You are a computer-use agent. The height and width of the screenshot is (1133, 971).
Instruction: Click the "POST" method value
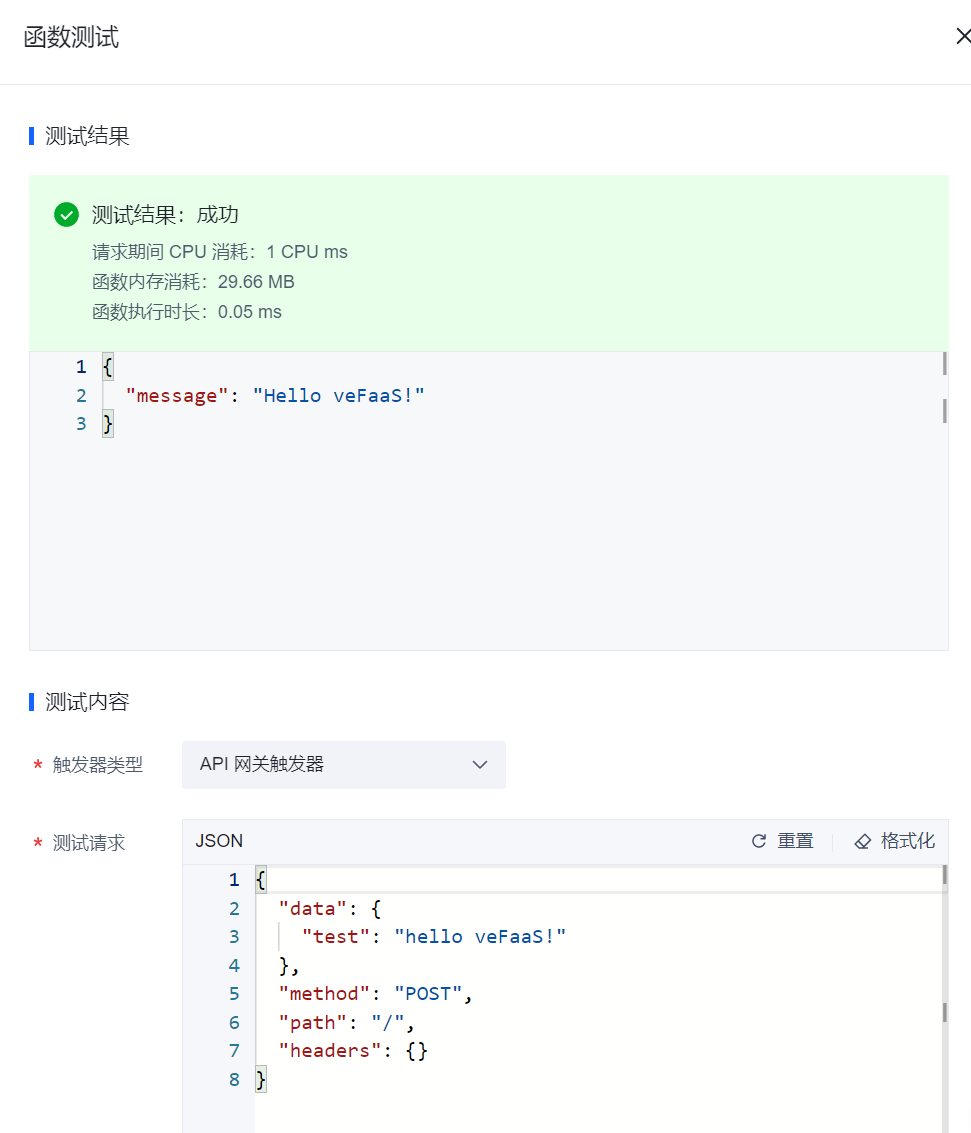click(429, 994)
